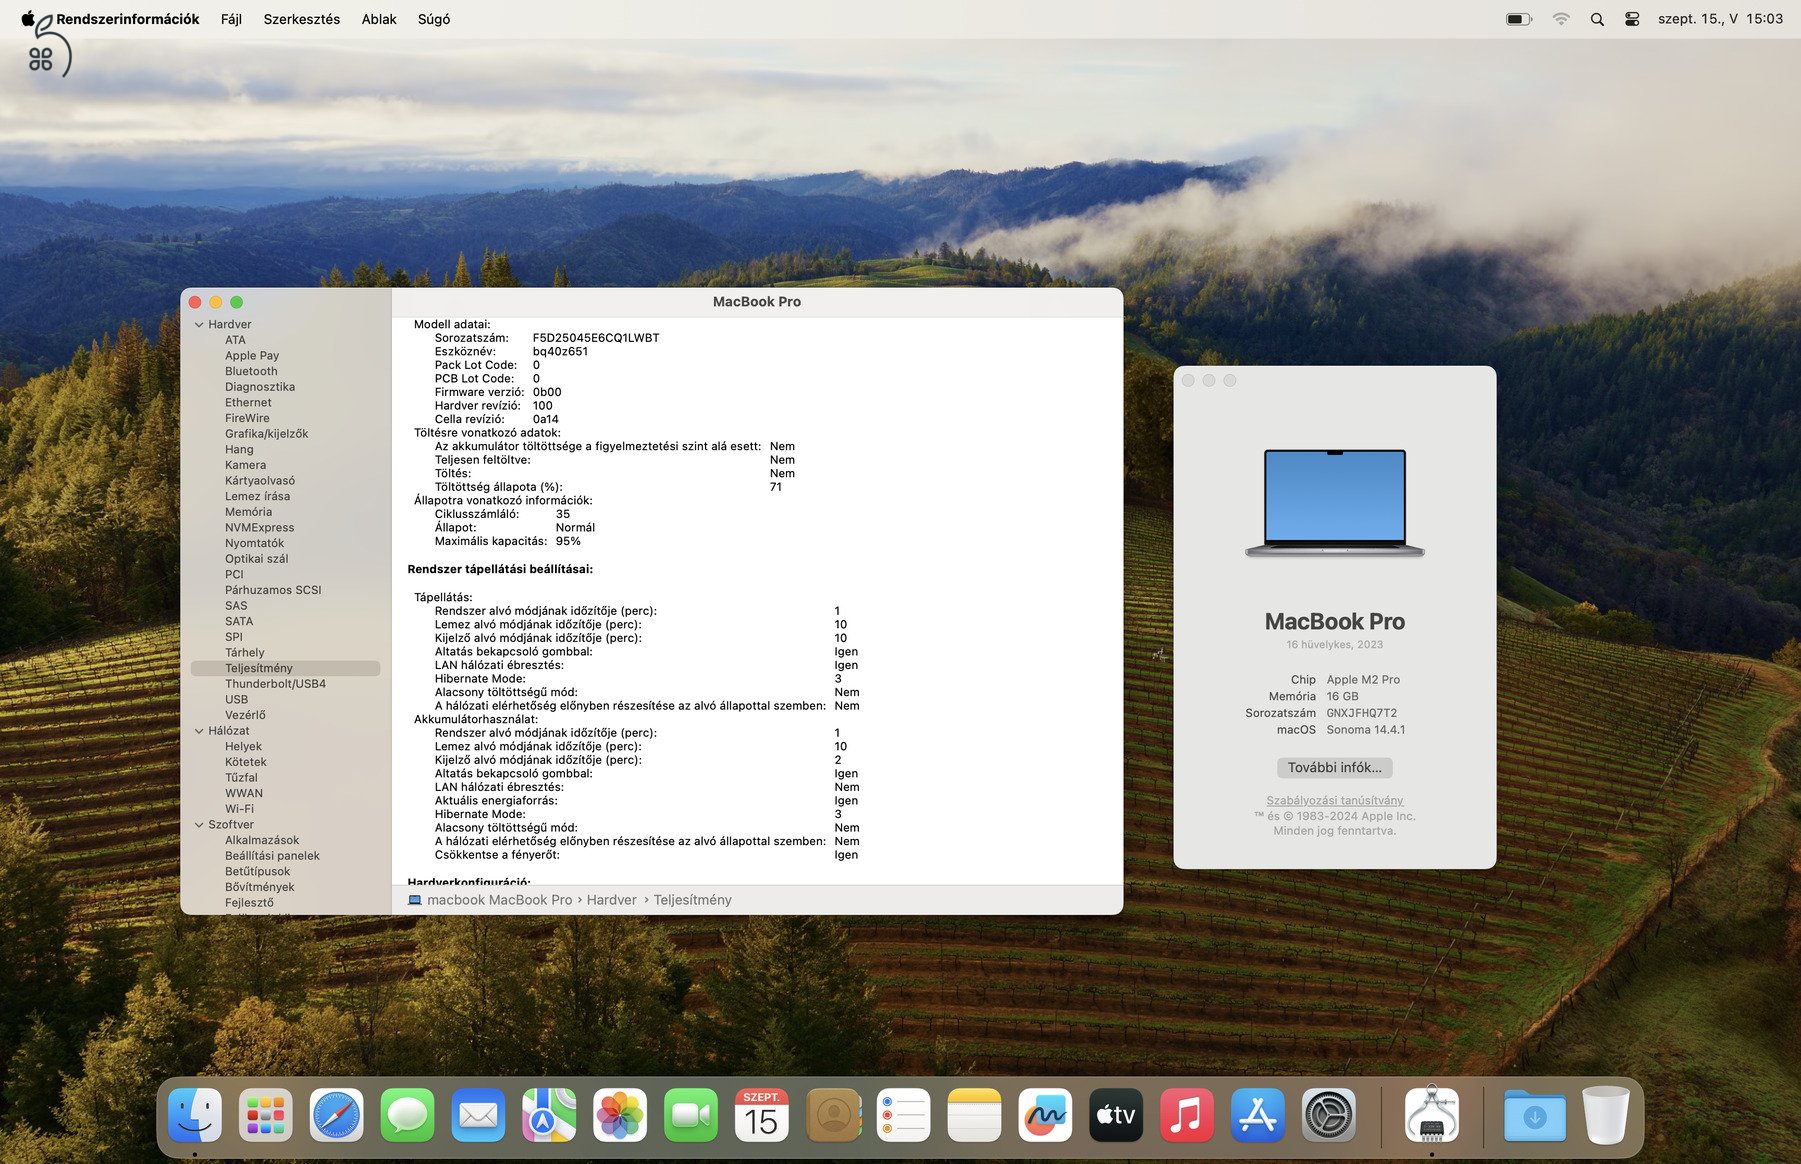Viewport: 1801px width, 1164px height.
Task: Select Wi-Fi under Hálózat
Action: tap(239, 809)
